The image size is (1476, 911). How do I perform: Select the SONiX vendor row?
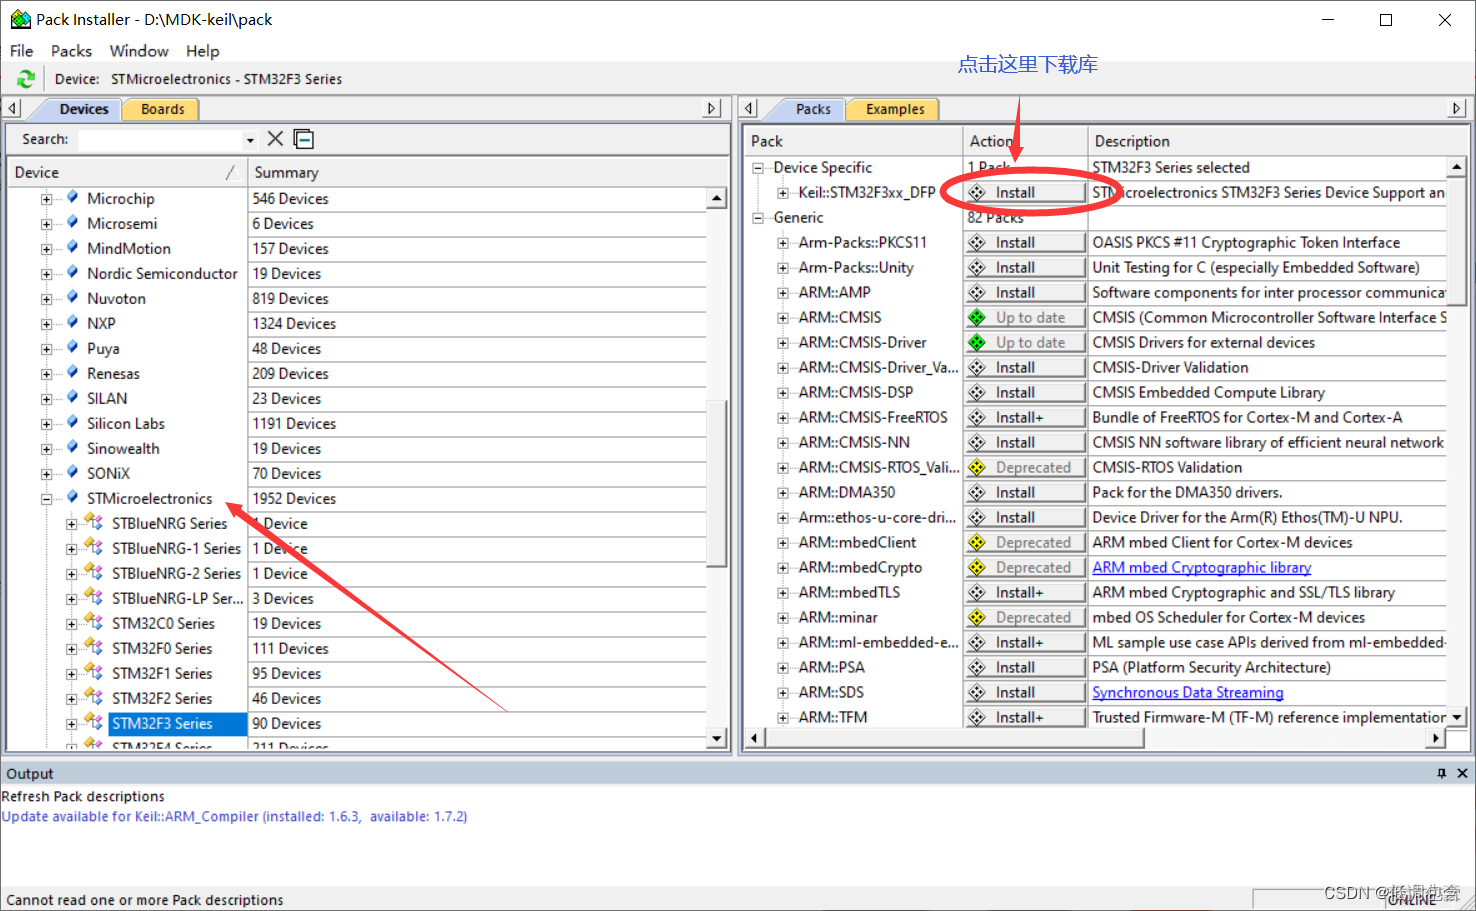(357, 473)
